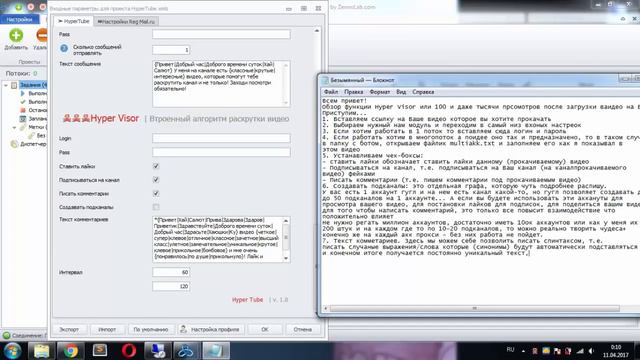Enable the Создавать подканалы checkbox
The width and height of the screenshot is (640, 360).
(x=156, y=207)
